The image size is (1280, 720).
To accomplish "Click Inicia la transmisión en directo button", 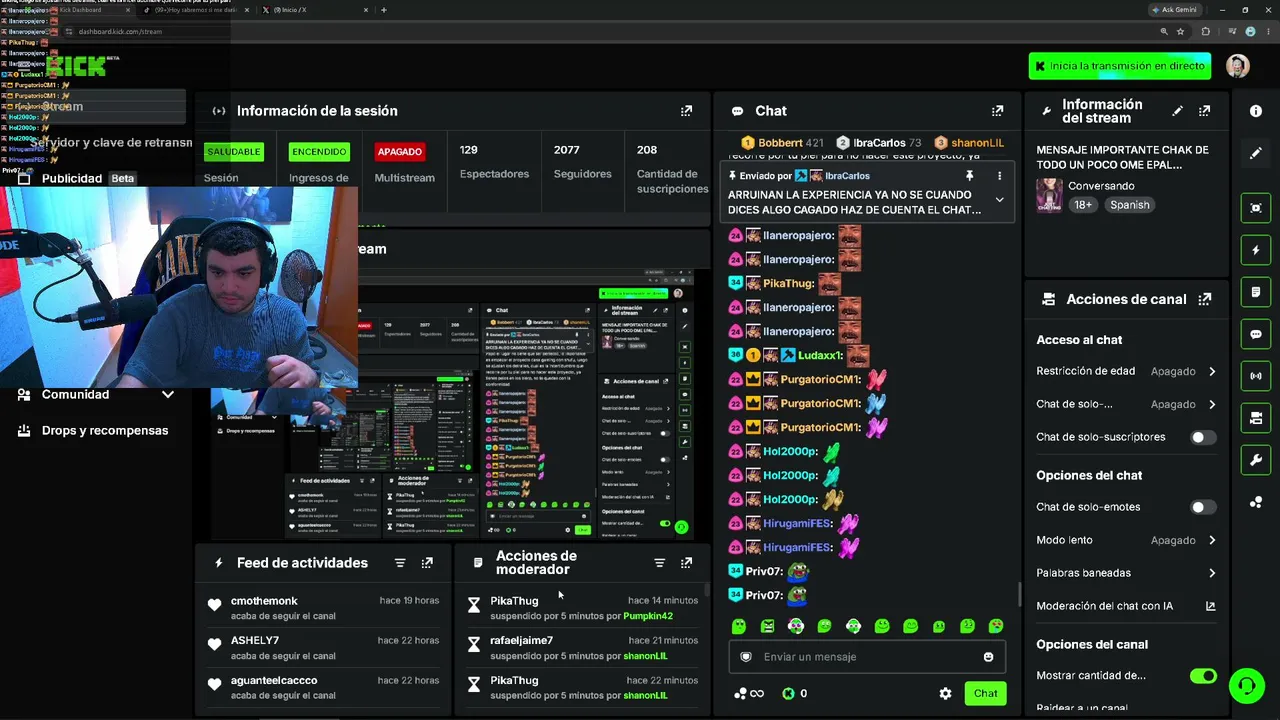I will (x=1119, y=66).
